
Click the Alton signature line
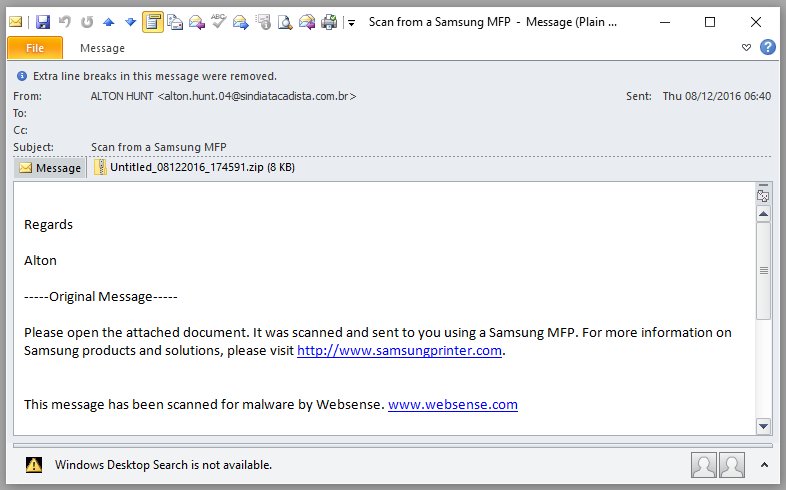tap(40, 261)
